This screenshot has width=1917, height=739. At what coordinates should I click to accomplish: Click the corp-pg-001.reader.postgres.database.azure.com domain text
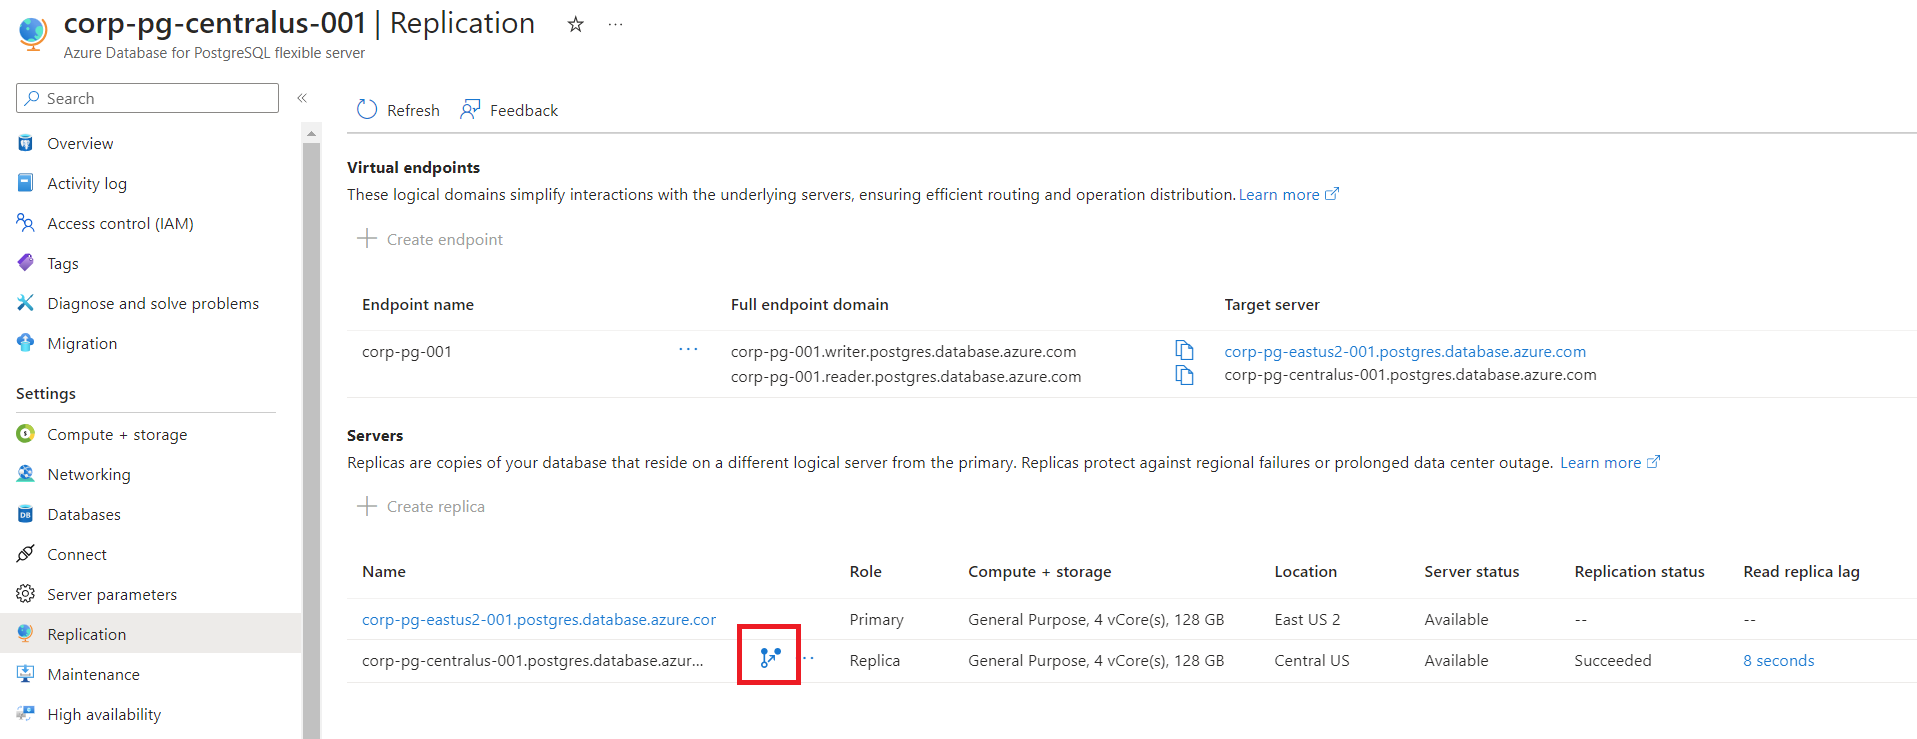[x=906, y=376]
